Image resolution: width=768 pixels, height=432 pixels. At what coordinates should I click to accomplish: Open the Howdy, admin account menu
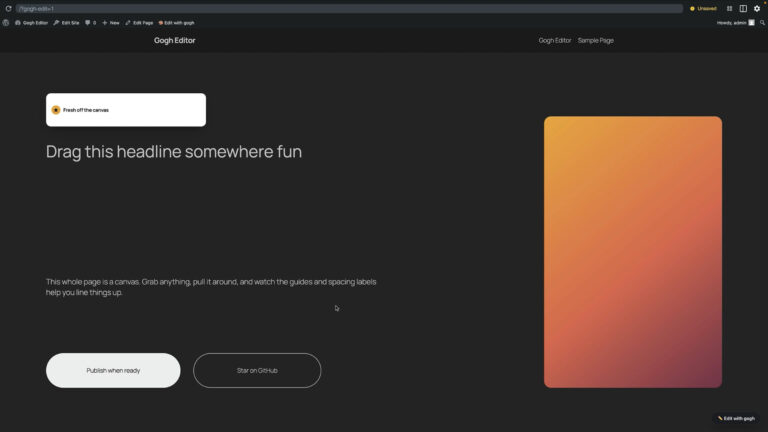pyautogui.click(x=731, y=23)
